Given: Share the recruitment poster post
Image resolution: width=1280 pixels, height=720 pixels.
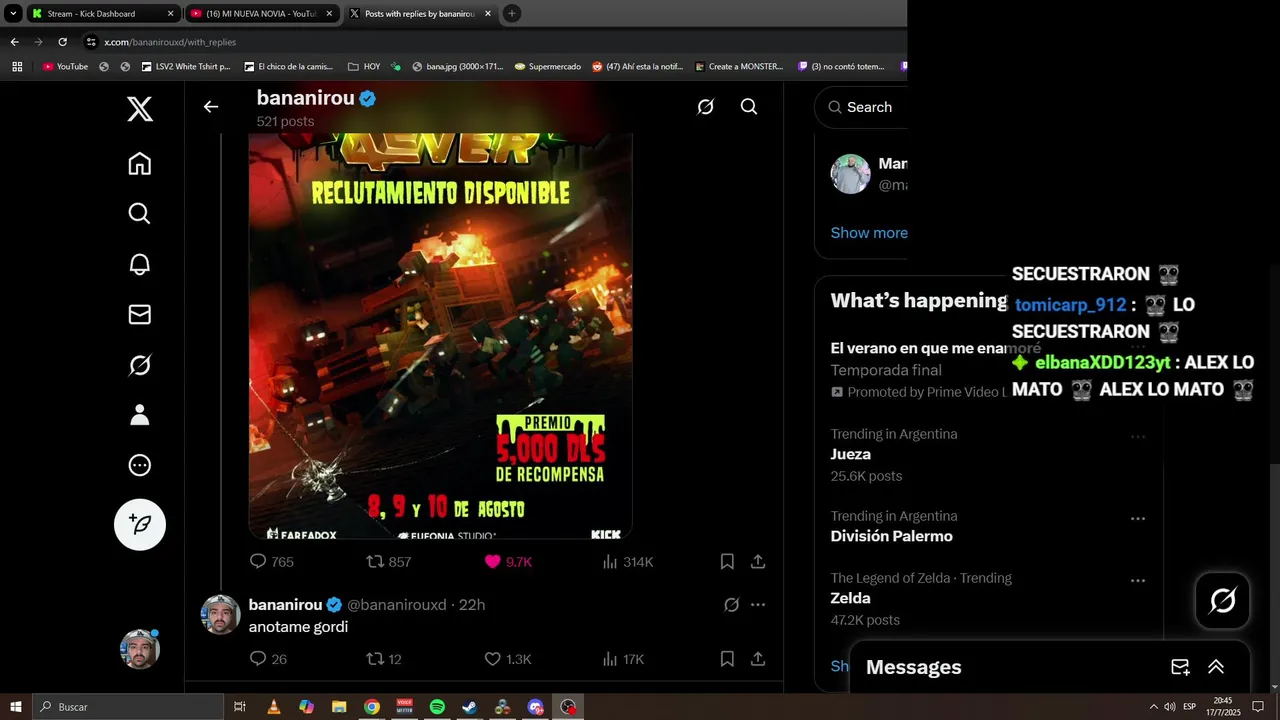Looking at the screenshot, I should coord(758,562).
